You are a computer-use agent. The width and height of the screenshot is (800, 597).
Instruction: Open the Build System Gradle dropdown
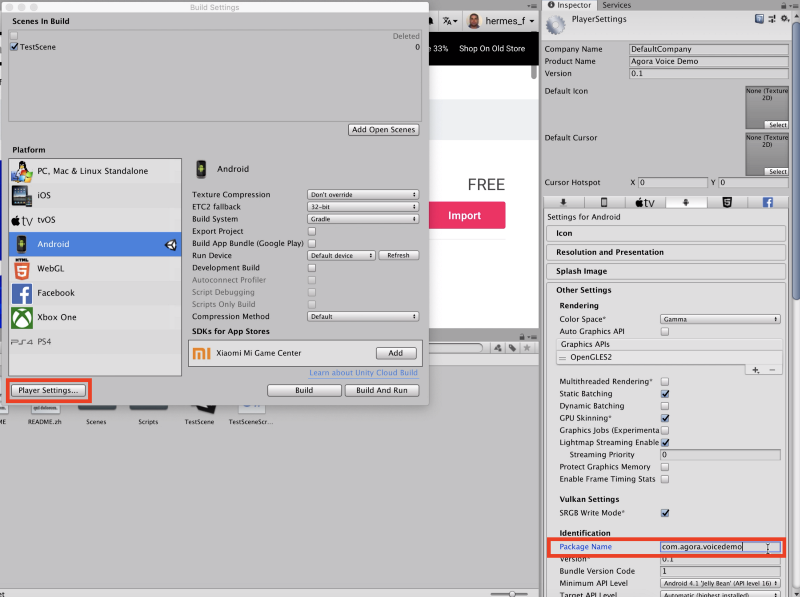363,219
